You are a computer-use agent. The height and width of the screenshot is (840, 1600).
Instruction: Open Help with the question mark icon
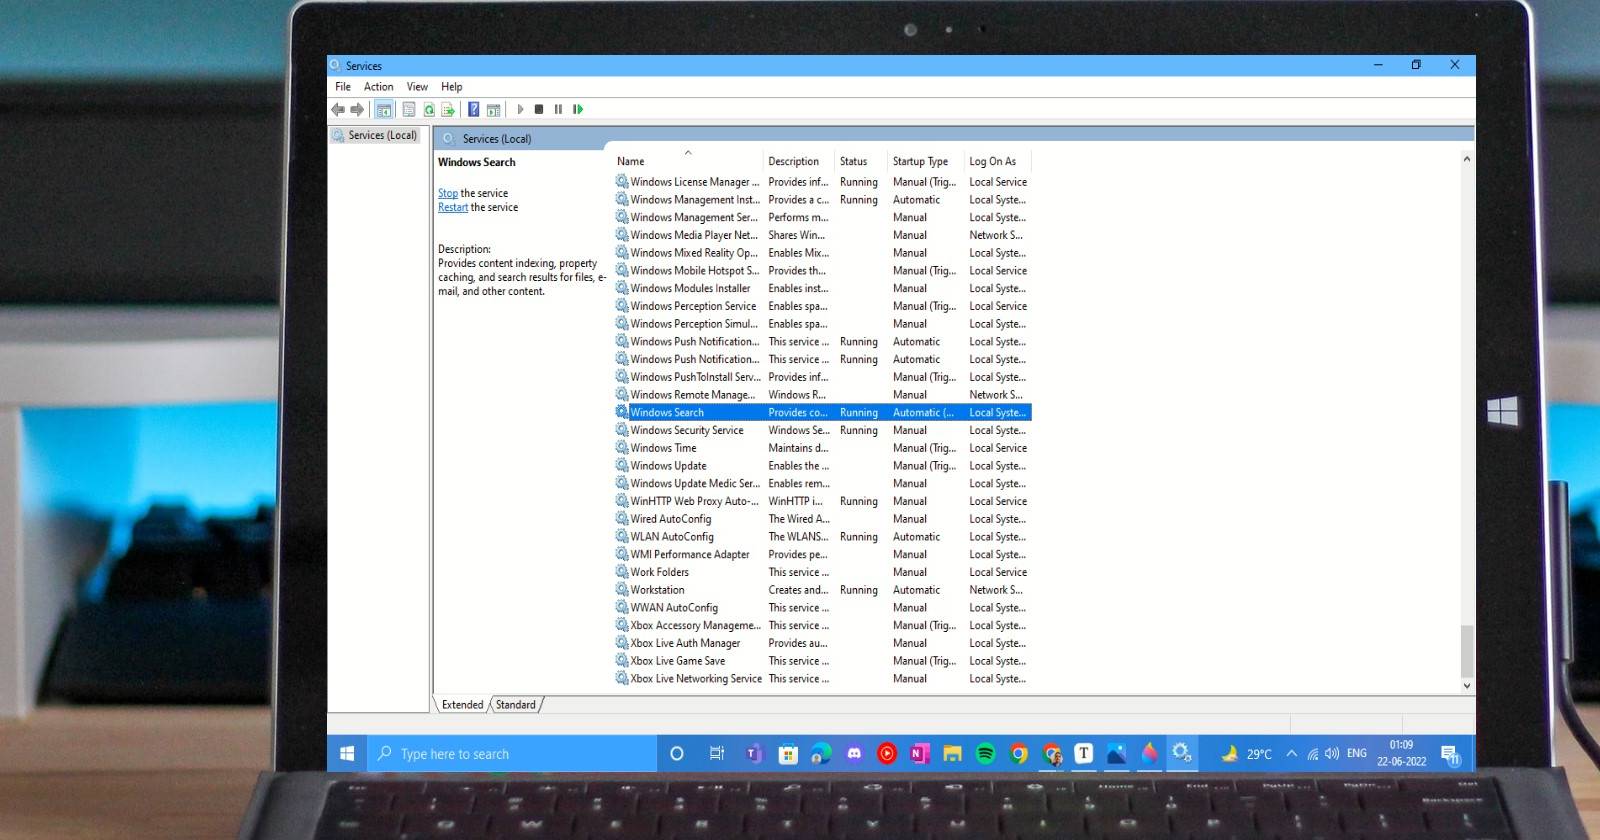[x=473, y=109]
